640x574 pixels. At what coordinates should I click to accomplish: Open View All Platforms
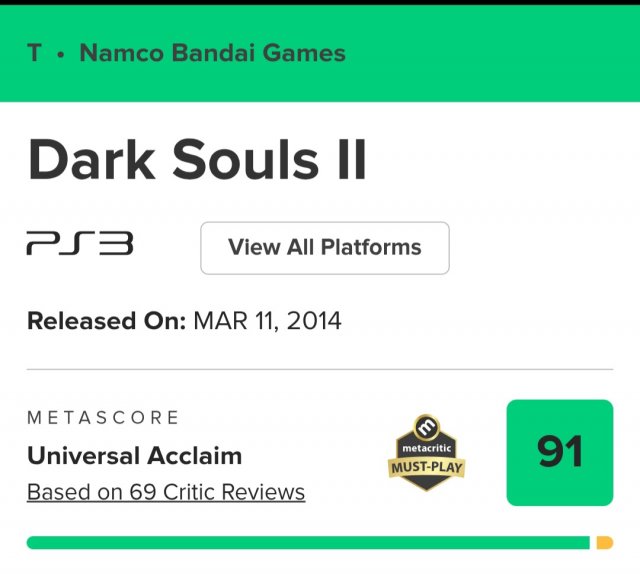pyautogui.click(x=324, y=247)
